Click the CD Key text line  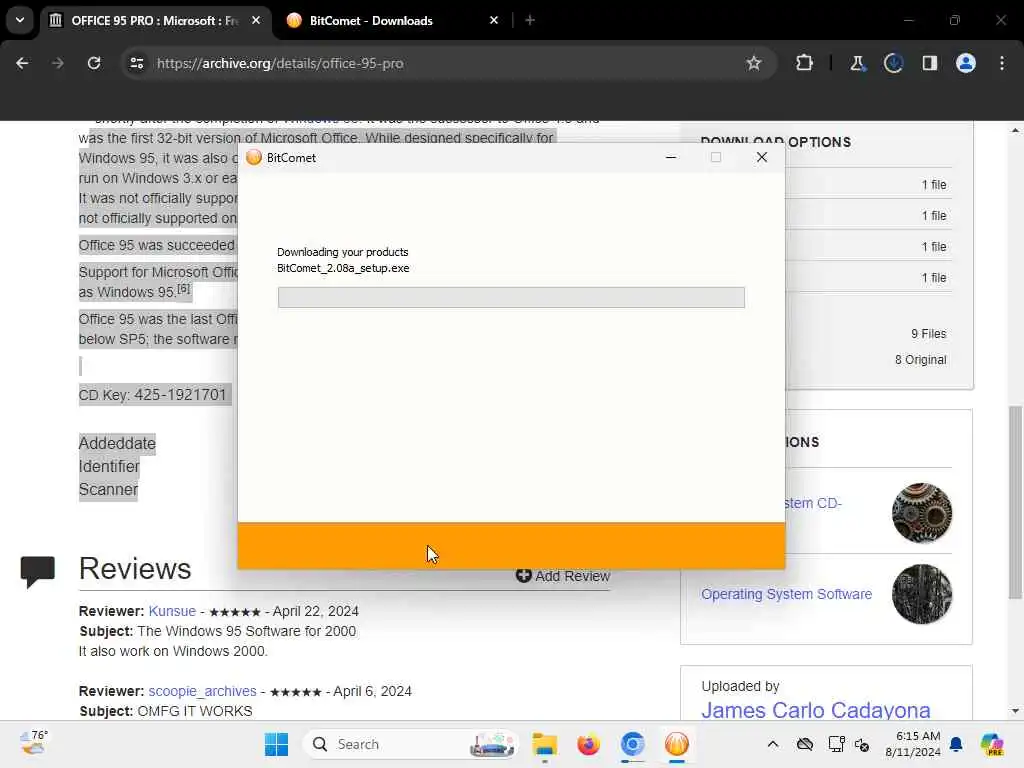pos(152,395)
